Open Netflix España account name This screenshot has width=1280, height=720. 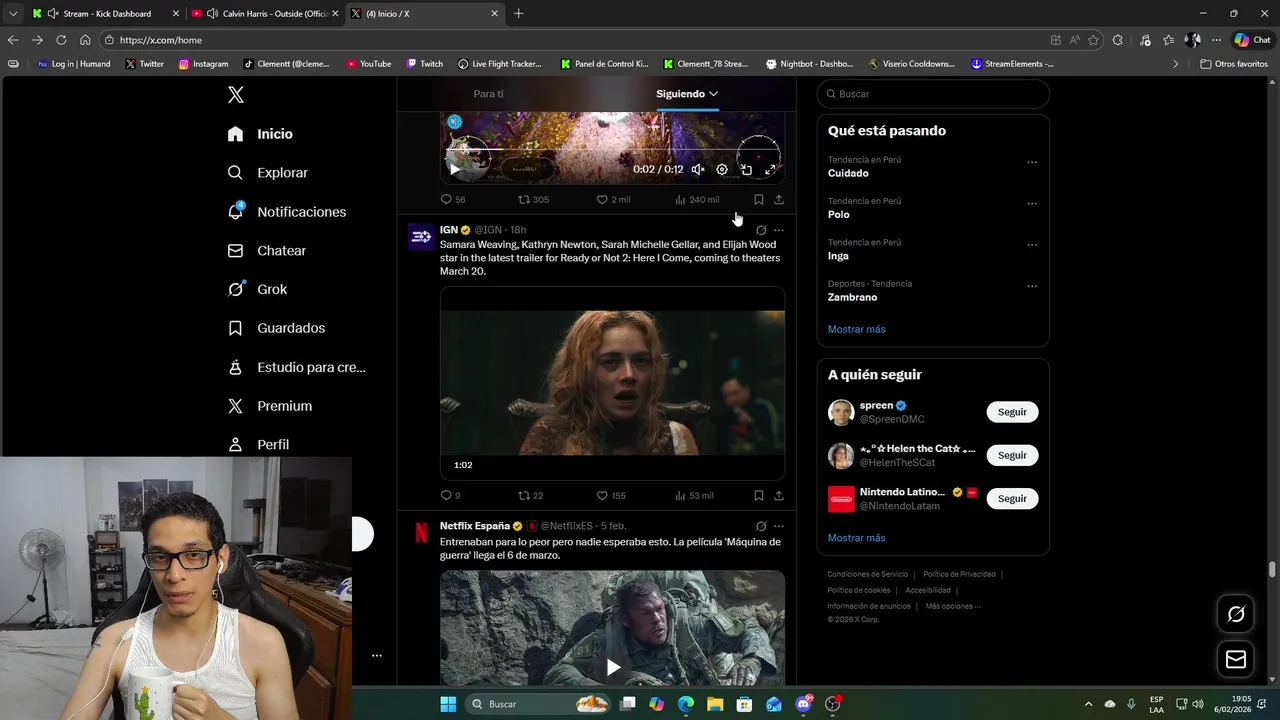click(475, 526)
